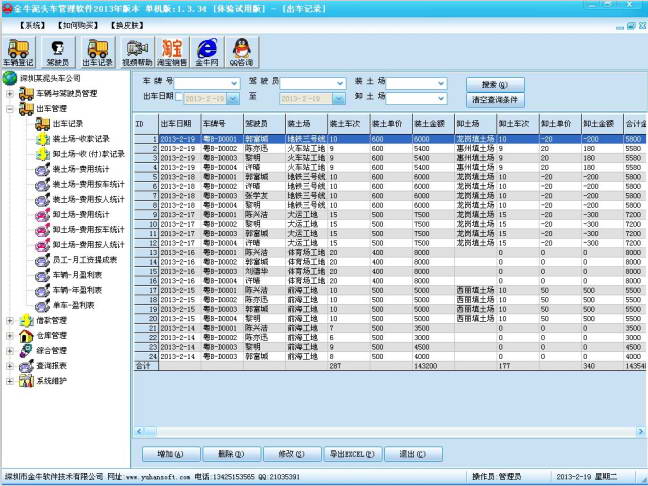The image size is (648, 486).
Task: Expand 查询报表 tree branch
Action: tap(10, 366)
